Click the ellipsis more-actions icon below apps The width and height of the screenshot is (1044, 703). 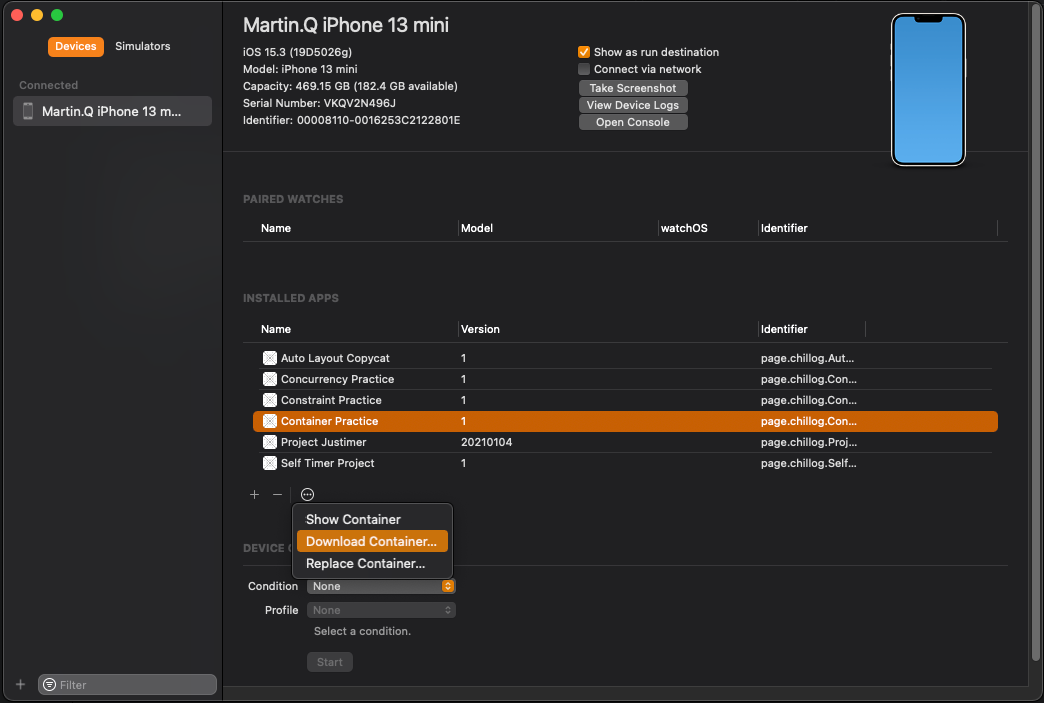coord(307,495)
